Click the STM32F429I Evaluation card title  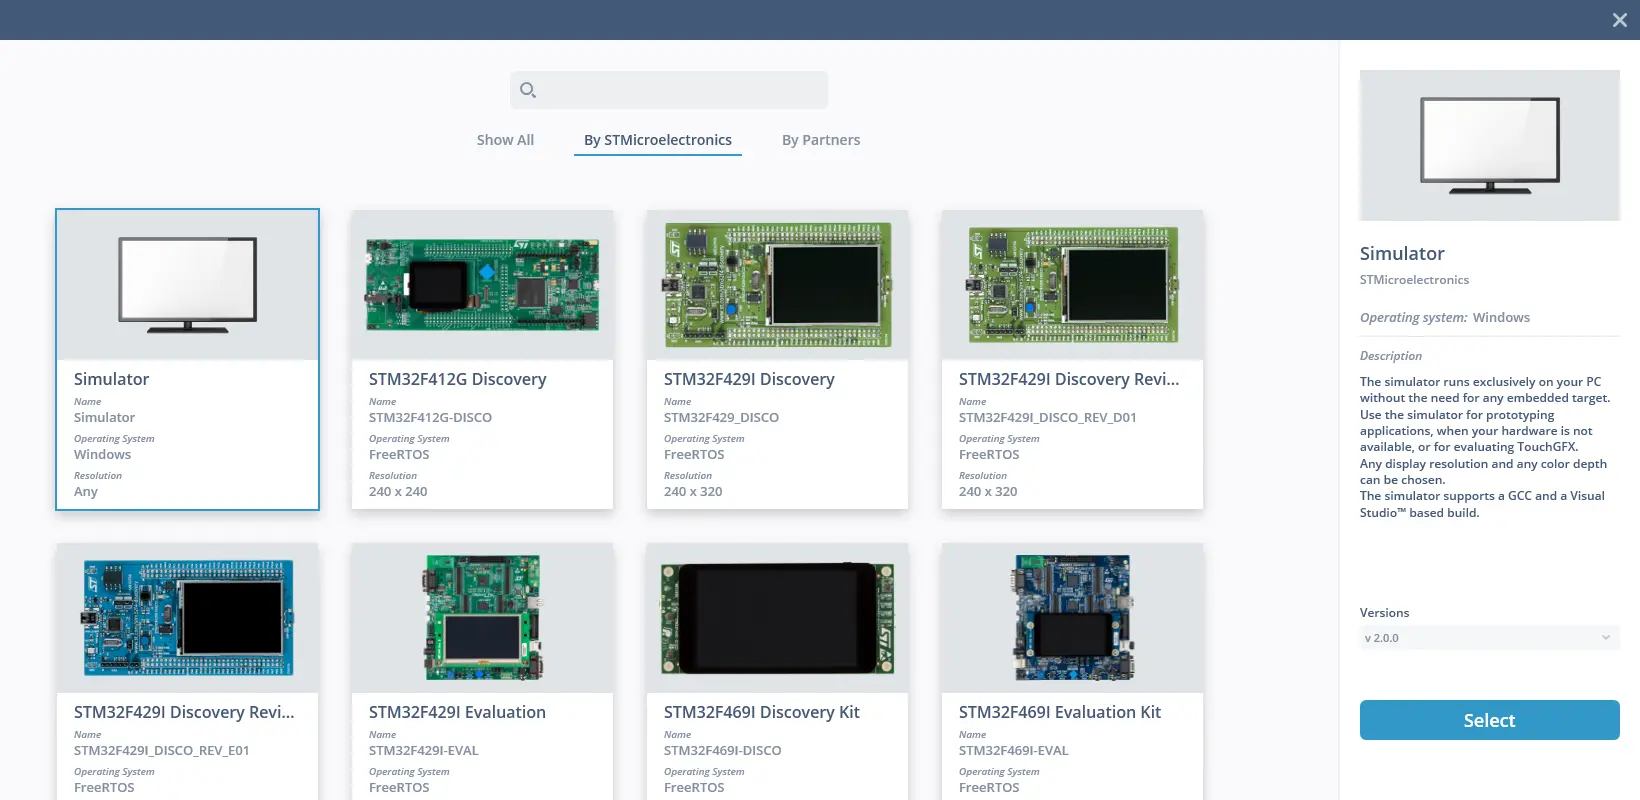coord(457,712)
